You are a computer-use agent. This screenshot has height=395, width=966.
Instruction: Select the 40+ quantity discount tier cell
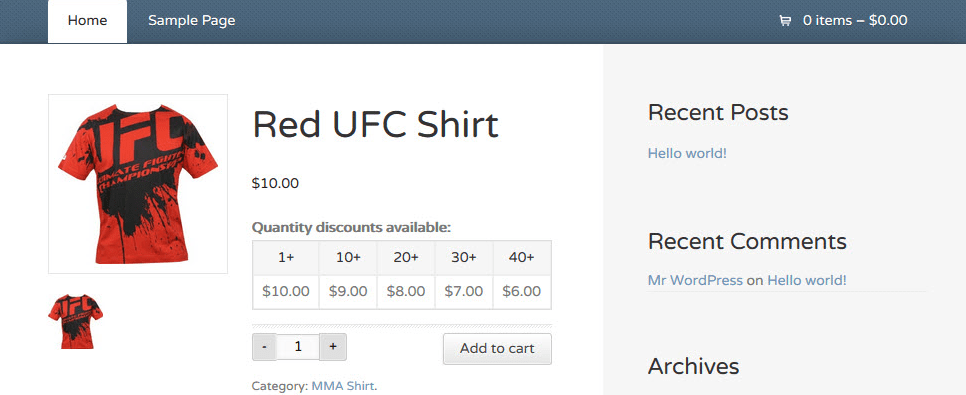coord(522,258)
